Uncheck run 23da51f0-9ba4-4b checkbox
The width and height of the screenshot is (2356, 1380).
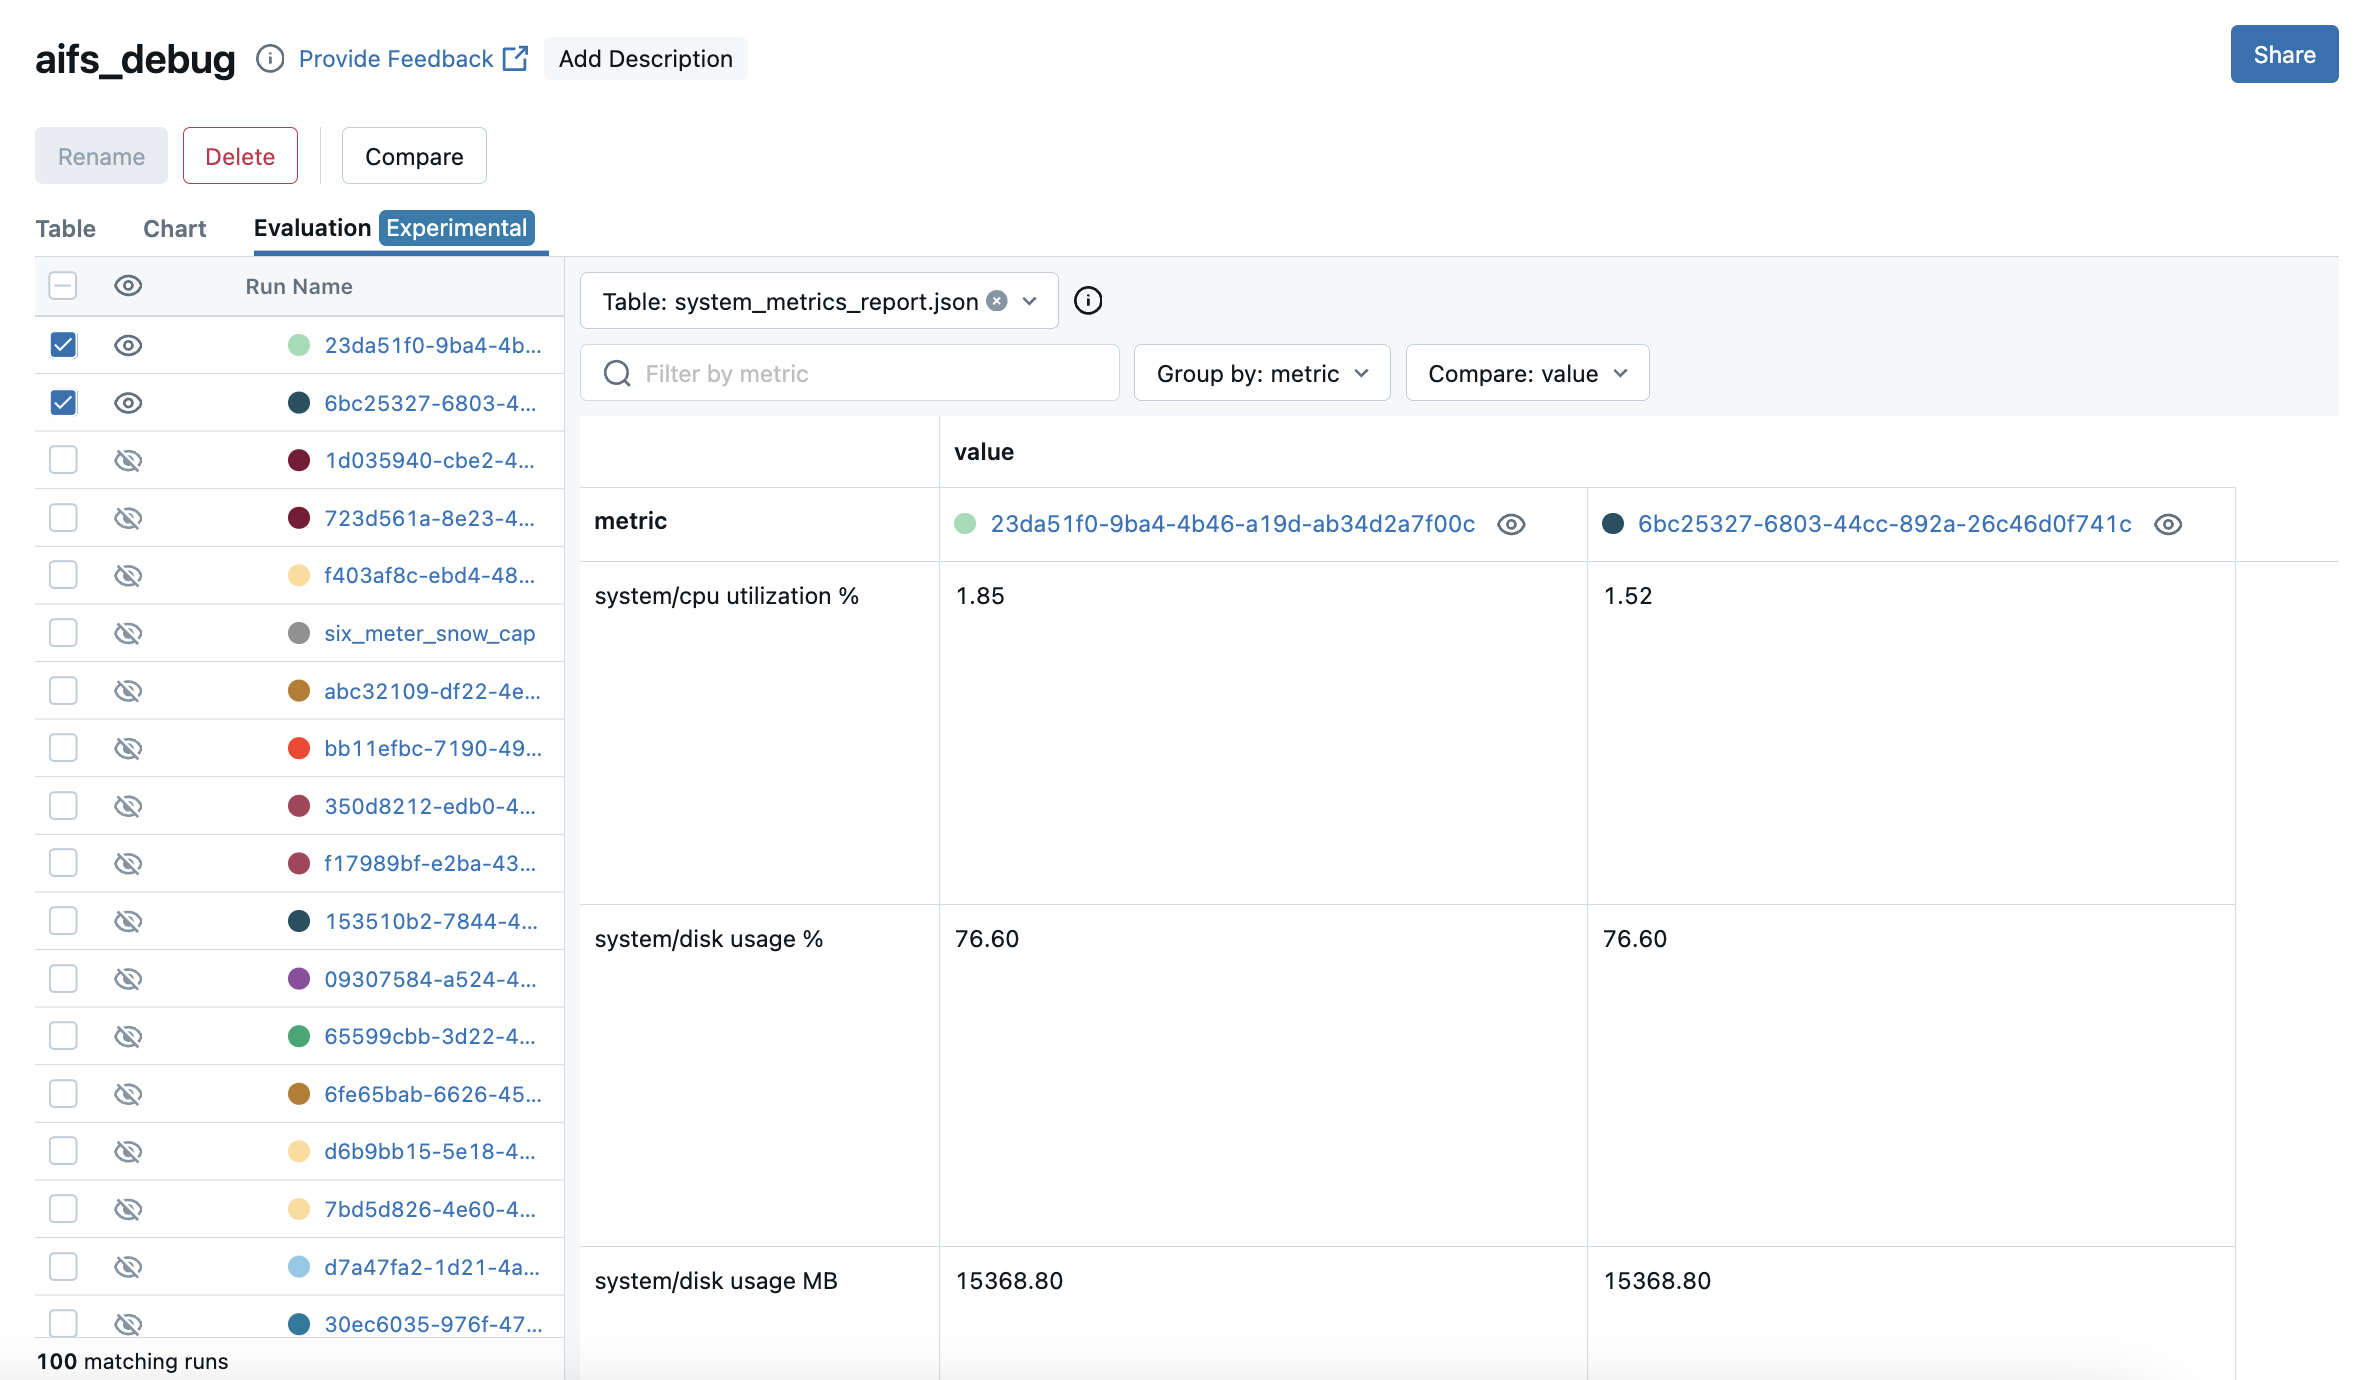[x=63, y=345]
